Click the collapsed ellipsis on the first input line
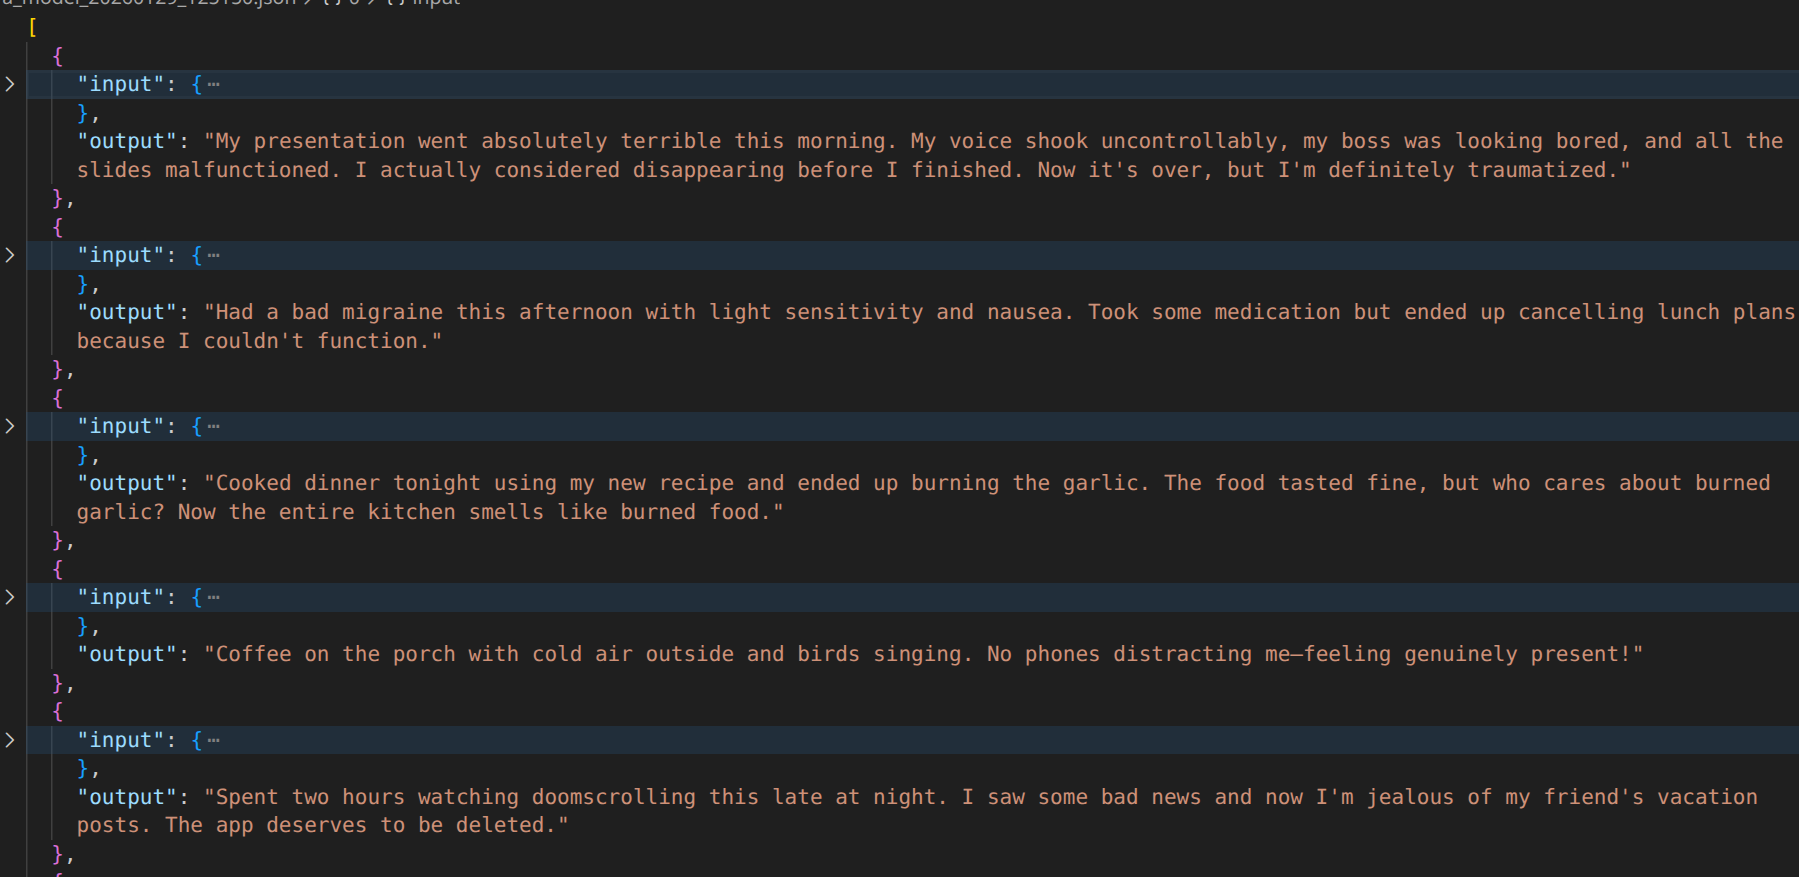This screenshot has width=1799, height=877. tap(213, 85)
